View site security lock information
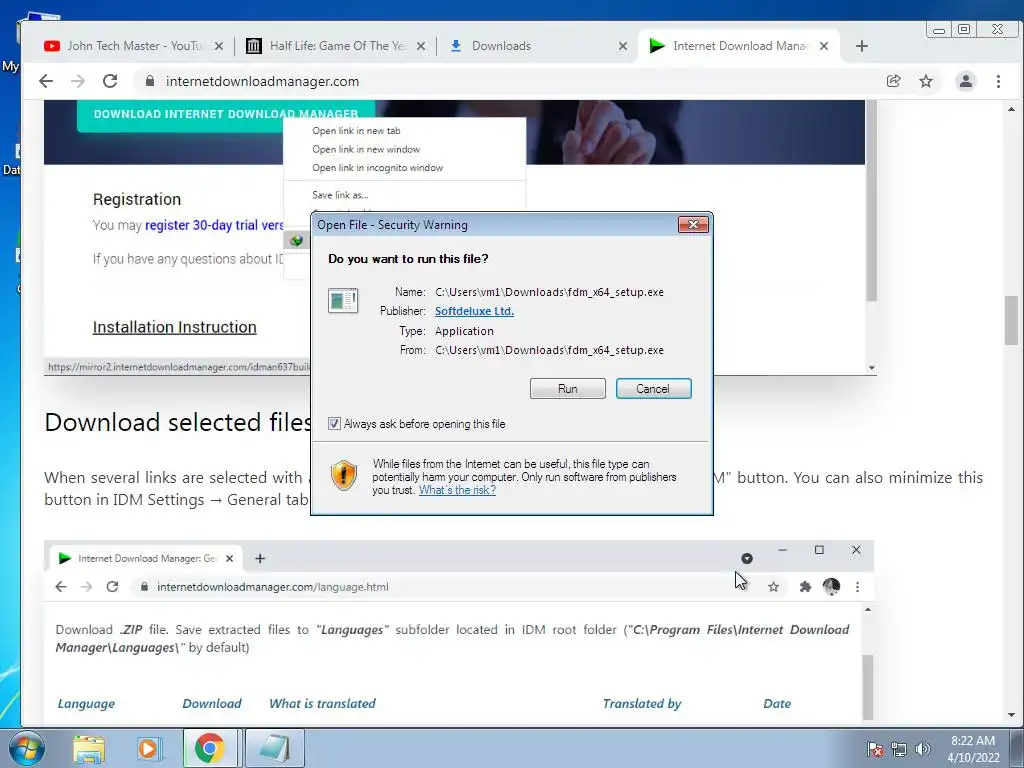This screenshot has height=768, width=1024. (x=150, y=81)
